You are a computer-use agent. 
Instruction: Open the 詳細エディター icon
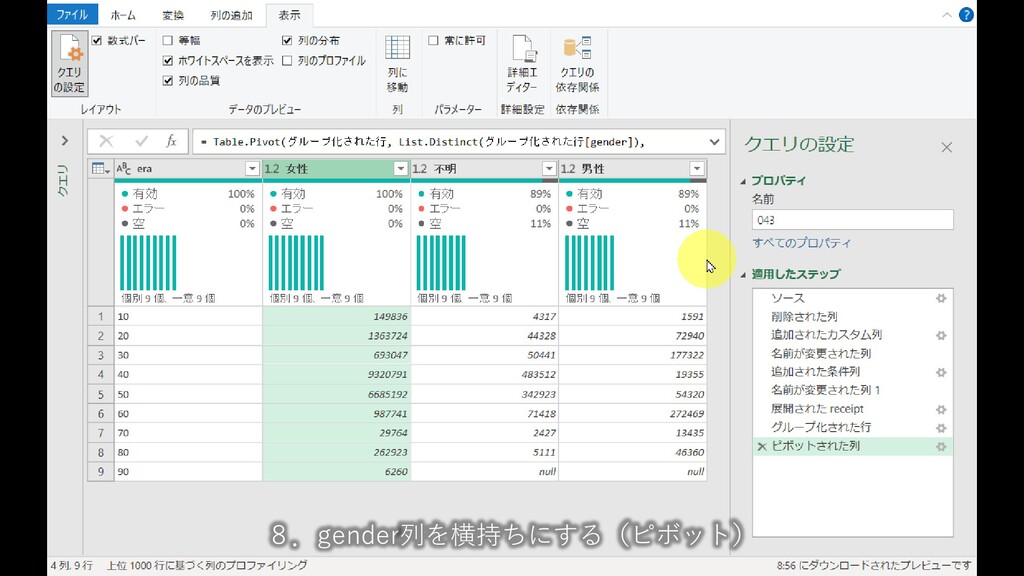[x=522, y=48]
